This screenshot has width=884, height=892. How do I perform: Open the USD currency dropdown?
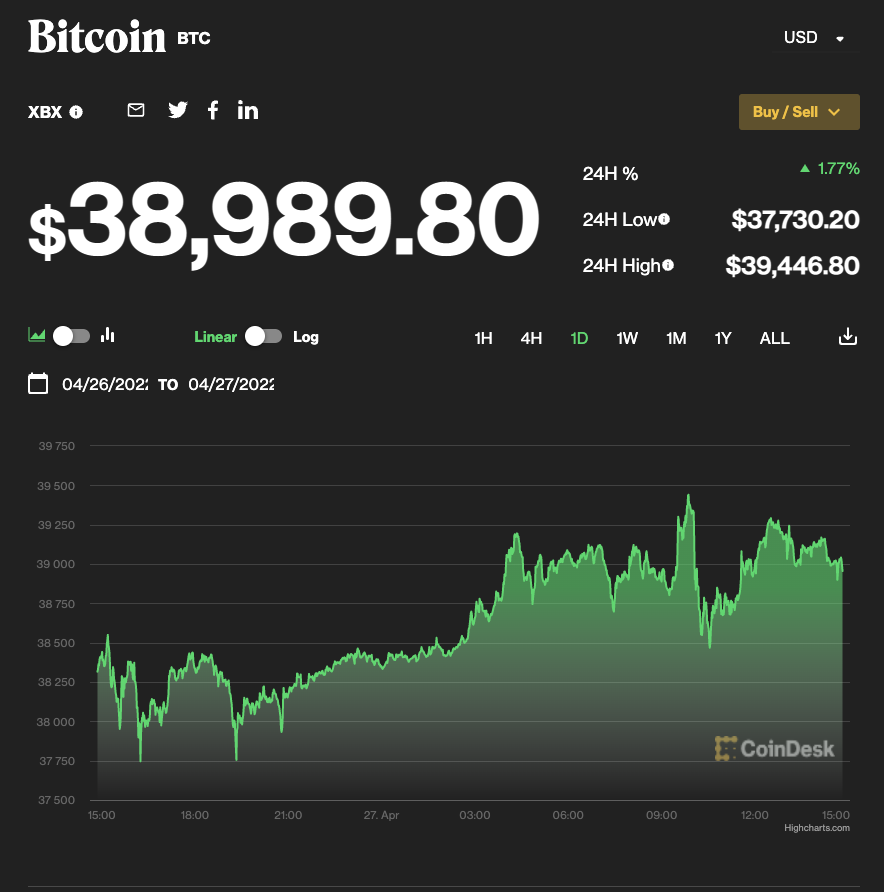[x=814, y=38]
